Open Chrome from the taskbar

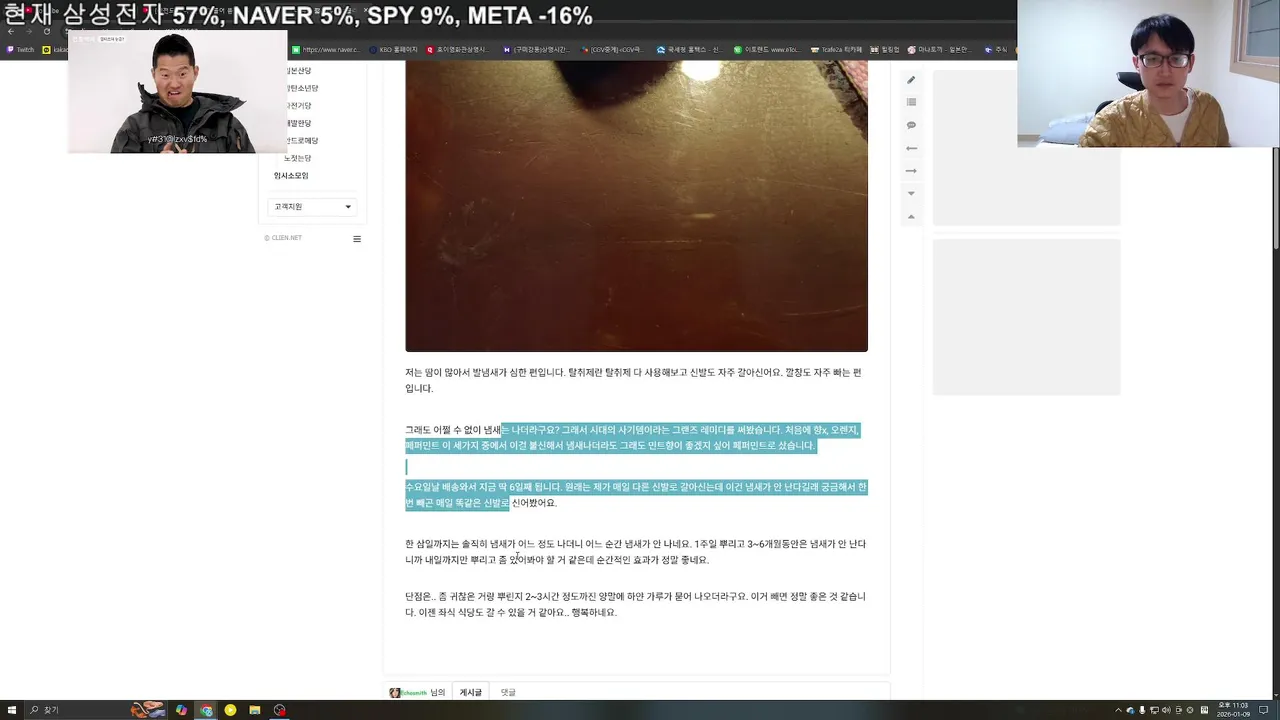coord(206,710)
